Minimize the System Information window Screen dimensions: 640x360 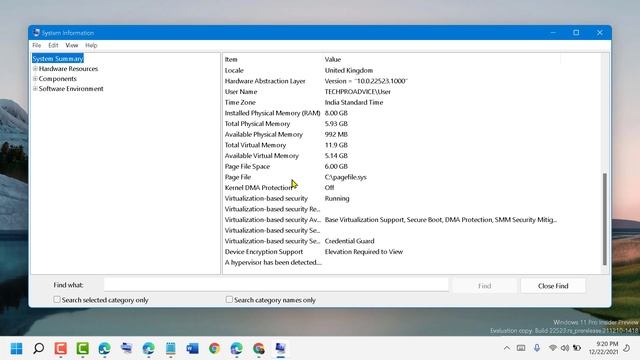coord(553,33)
